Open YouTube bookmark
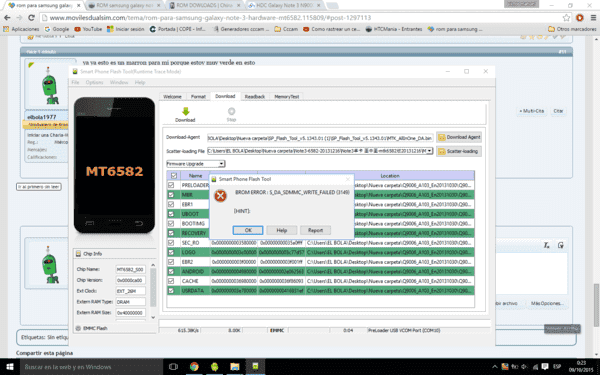 [x=88, y=29]
